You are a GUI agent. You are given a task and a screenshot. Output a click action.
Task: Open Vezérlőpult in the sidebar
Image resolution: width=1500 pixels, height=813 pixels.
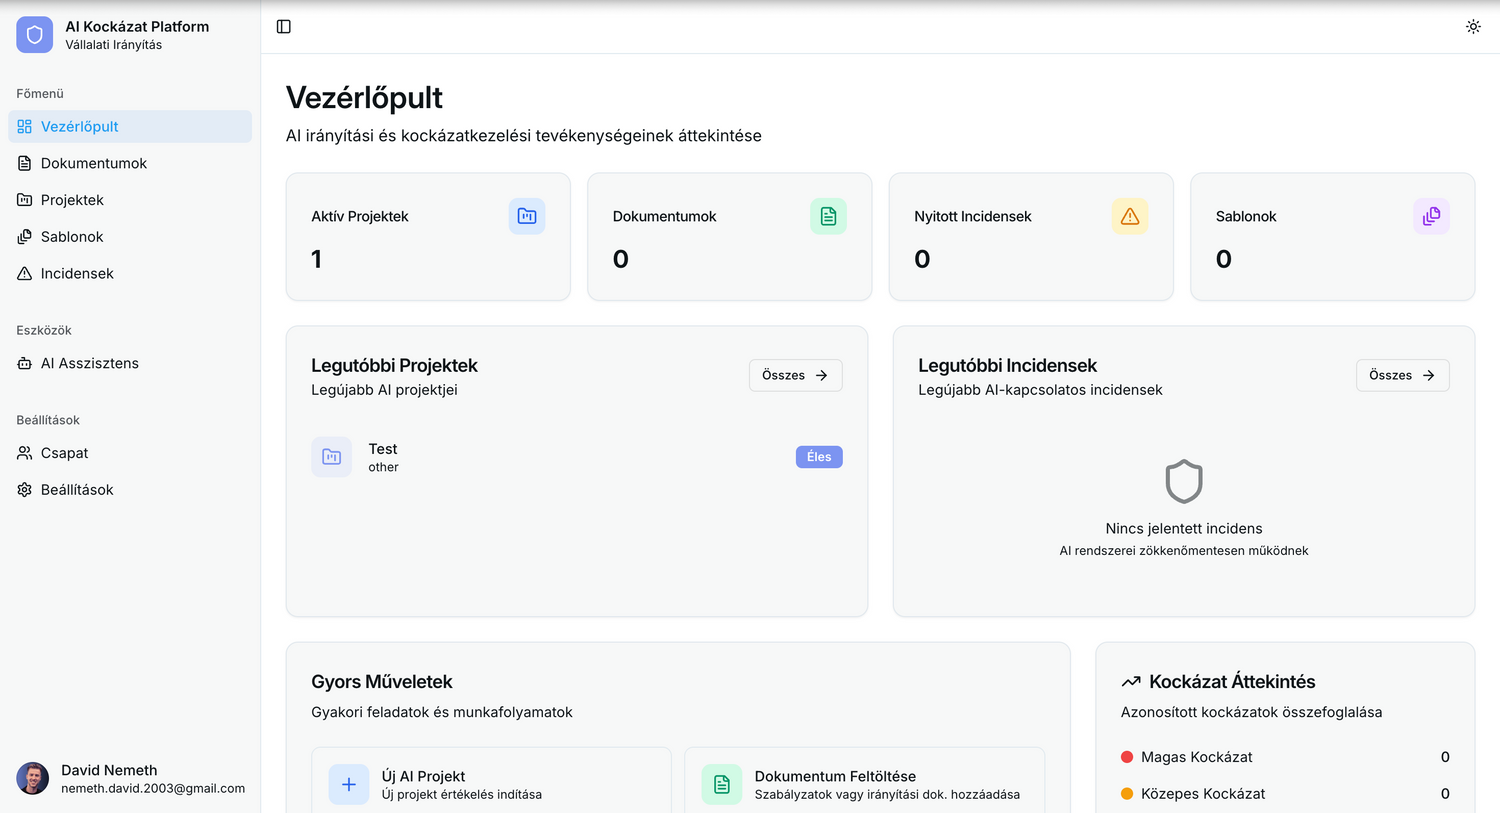[80, 127]
